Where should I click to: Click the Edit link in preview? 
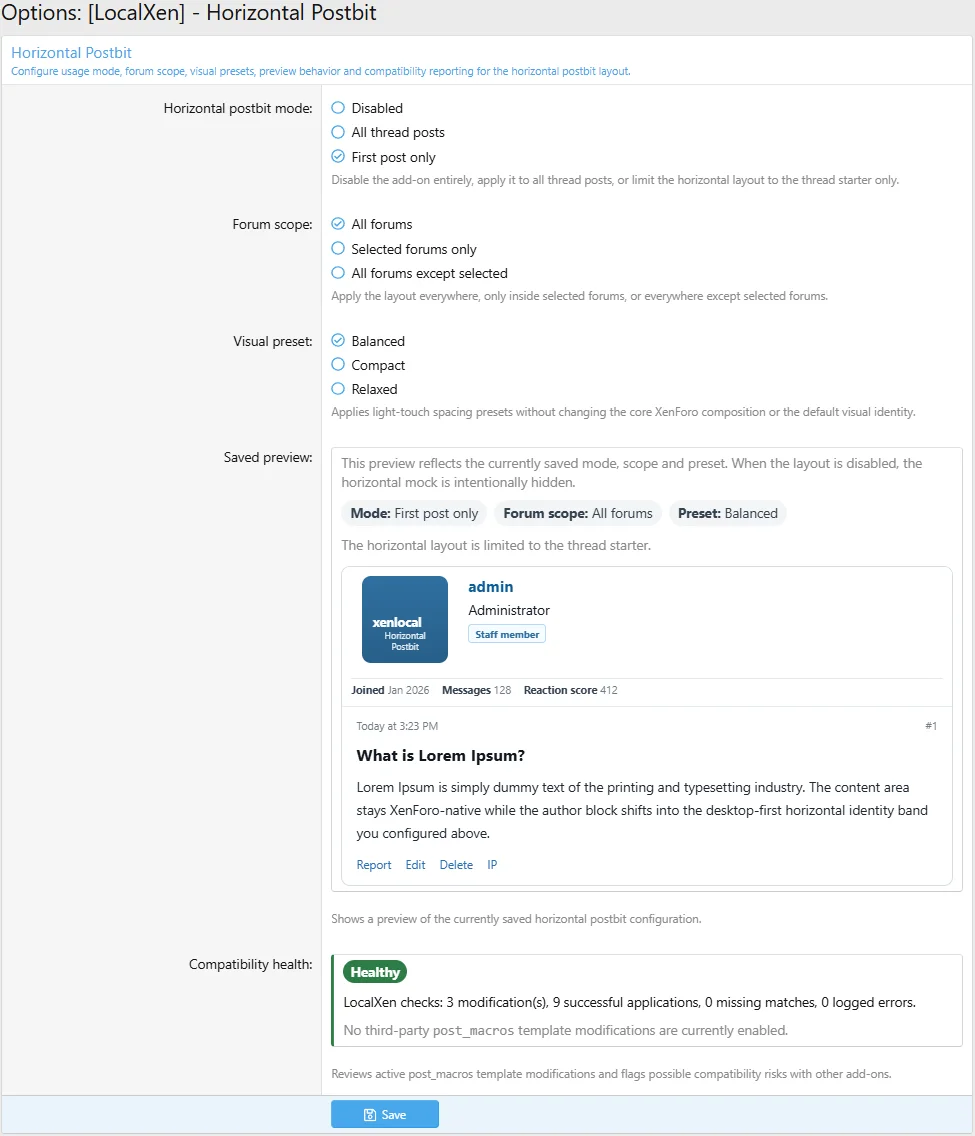click(x=415, y=865)
